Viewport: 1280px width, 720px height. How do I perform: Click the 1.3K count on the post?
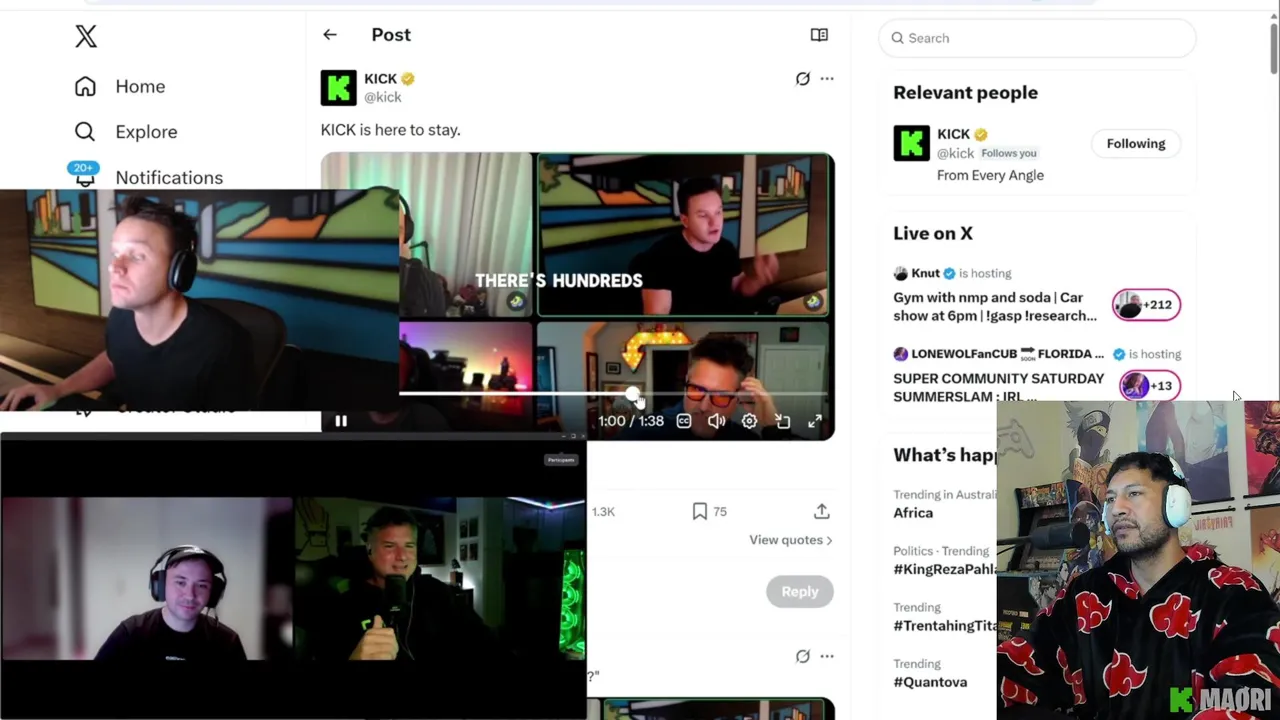pos(603,512)
